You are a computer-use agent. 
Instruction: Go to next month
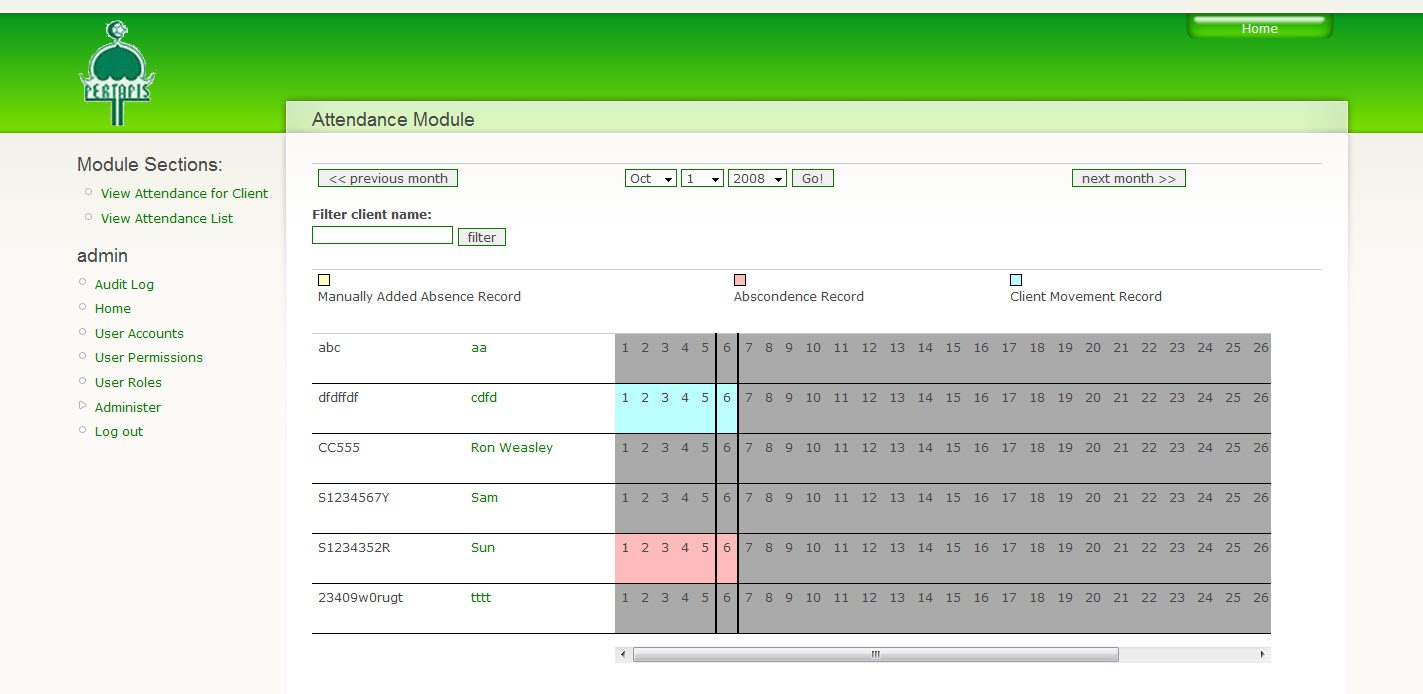(1128, 178)
